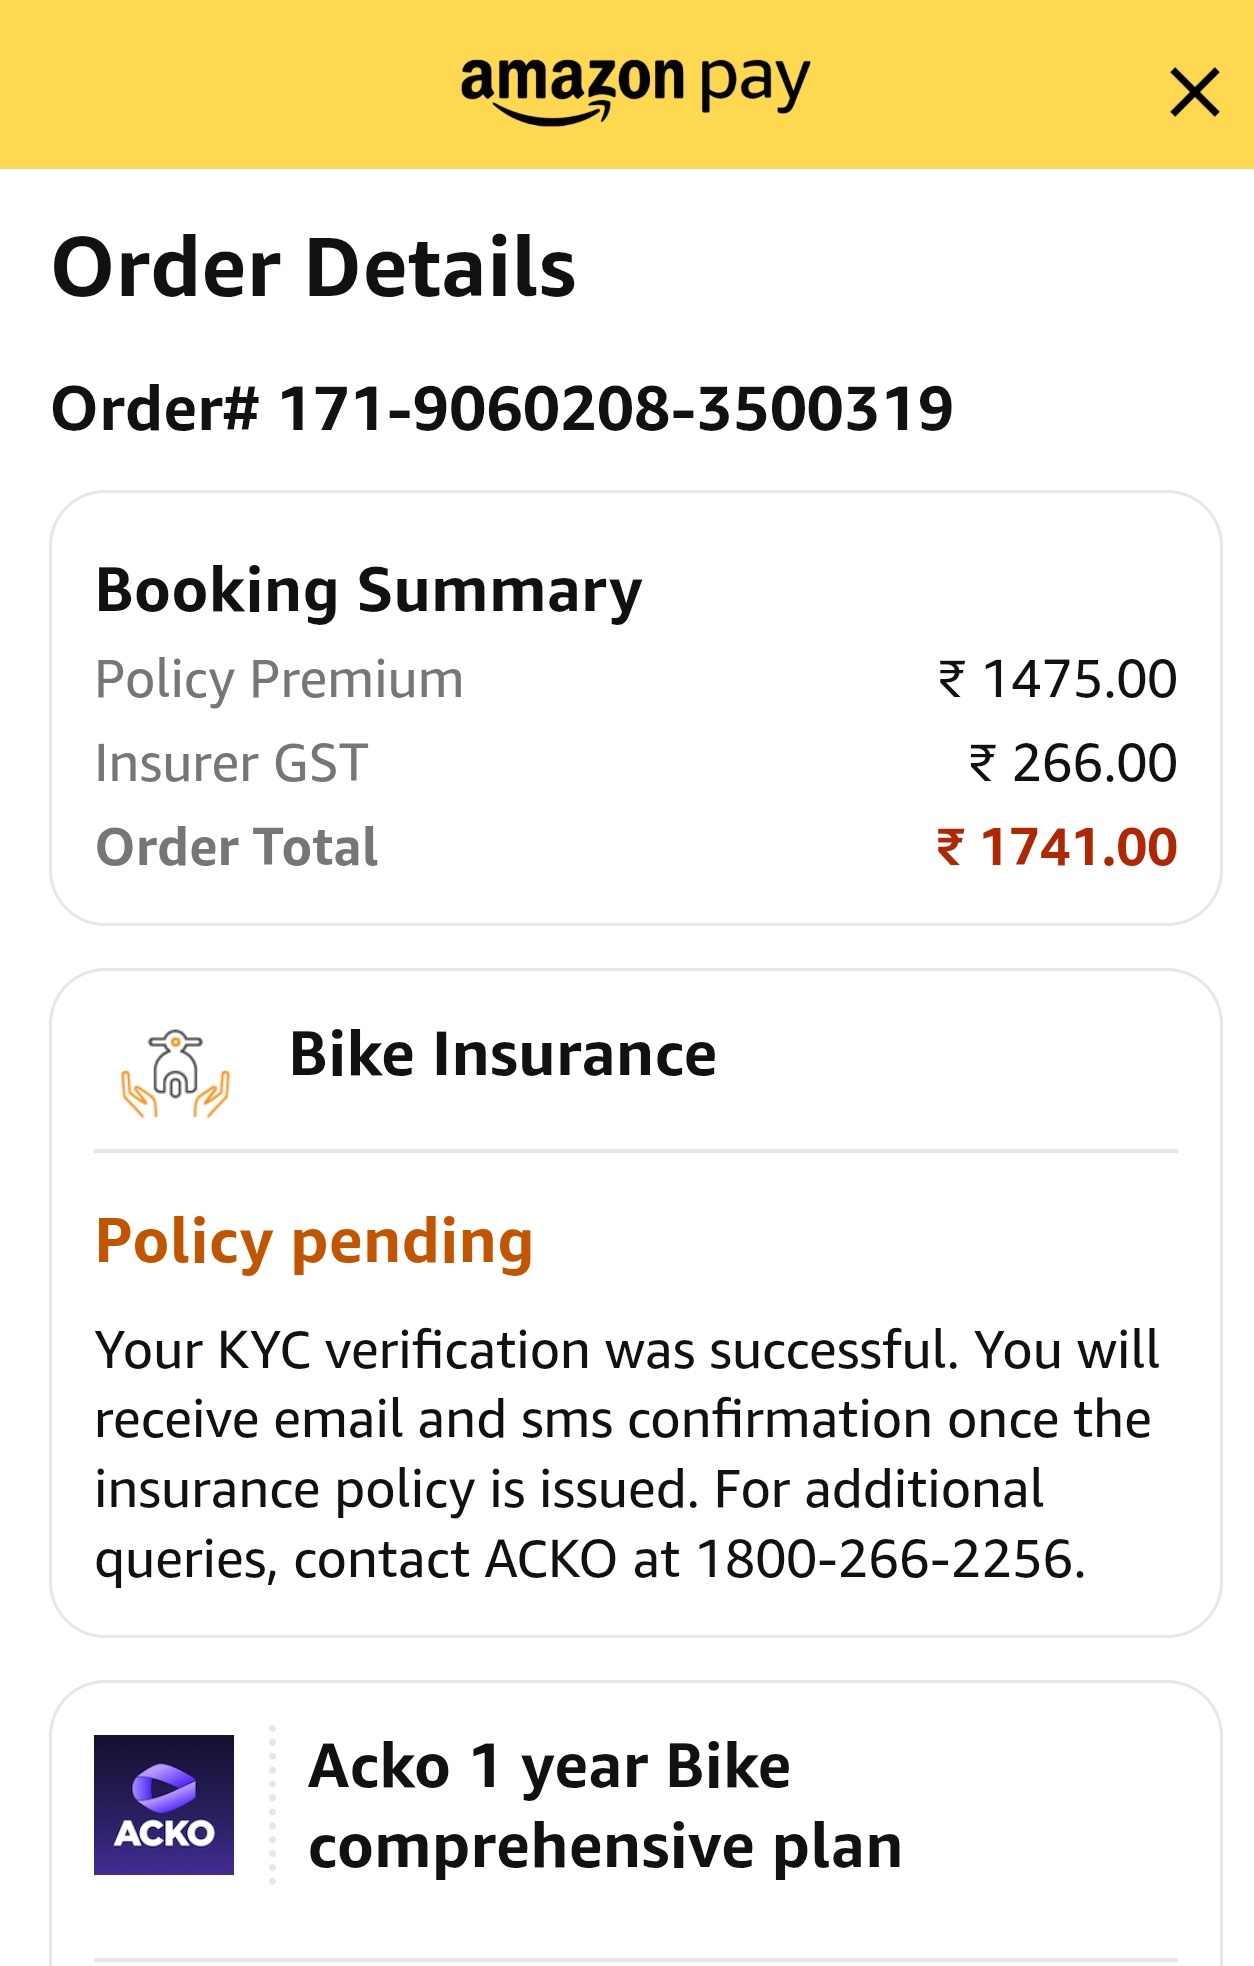Tap the bike insurance scooter icon
This screenshot has height=1966, width=1254.
click(176, 1072)
